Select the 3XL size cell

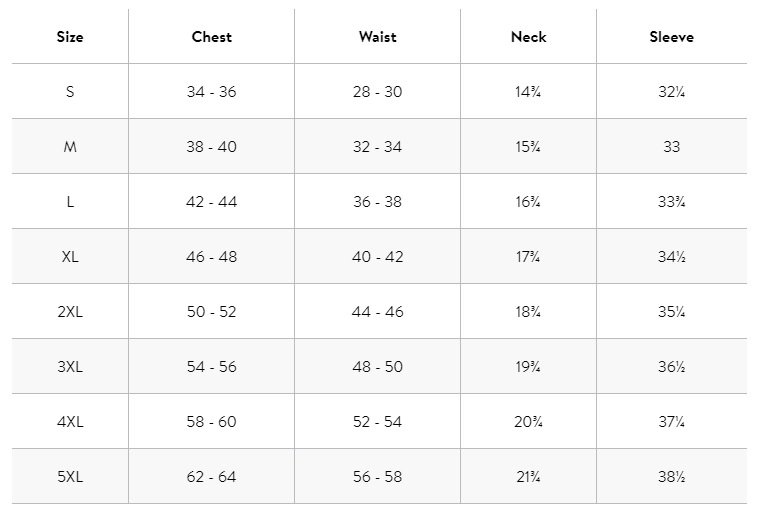(70, 367)
